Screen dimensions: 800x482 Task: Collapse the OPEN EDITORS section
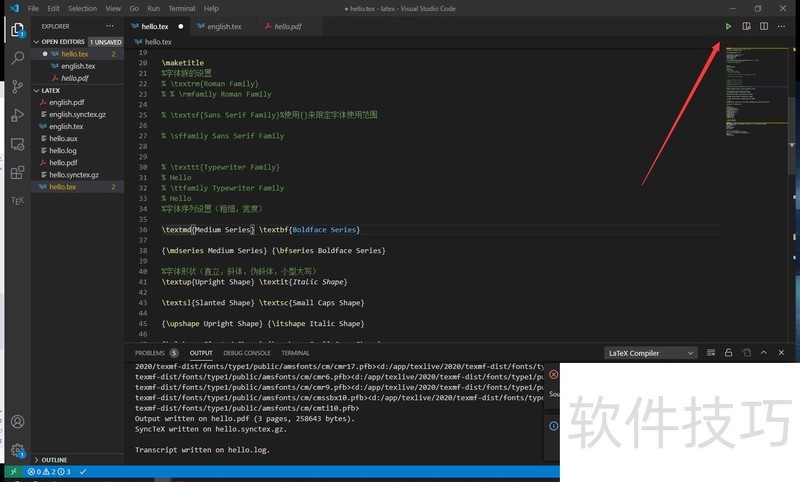point(62,42)
